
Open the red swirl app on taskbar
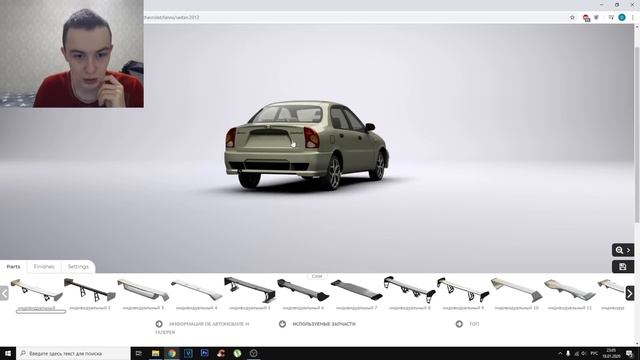coord(221,353)
